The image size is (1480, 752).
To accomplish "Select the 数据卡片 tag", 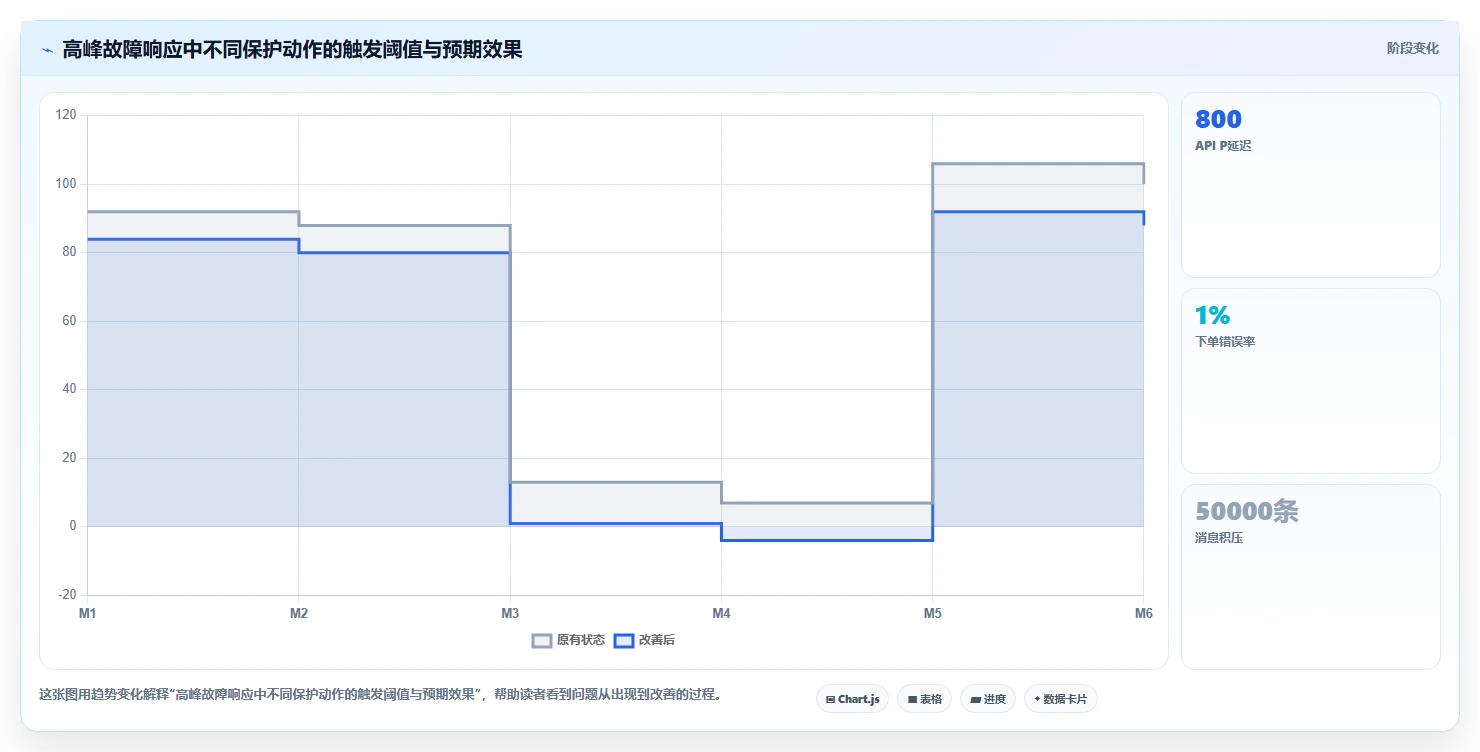I will point(1060,699).
